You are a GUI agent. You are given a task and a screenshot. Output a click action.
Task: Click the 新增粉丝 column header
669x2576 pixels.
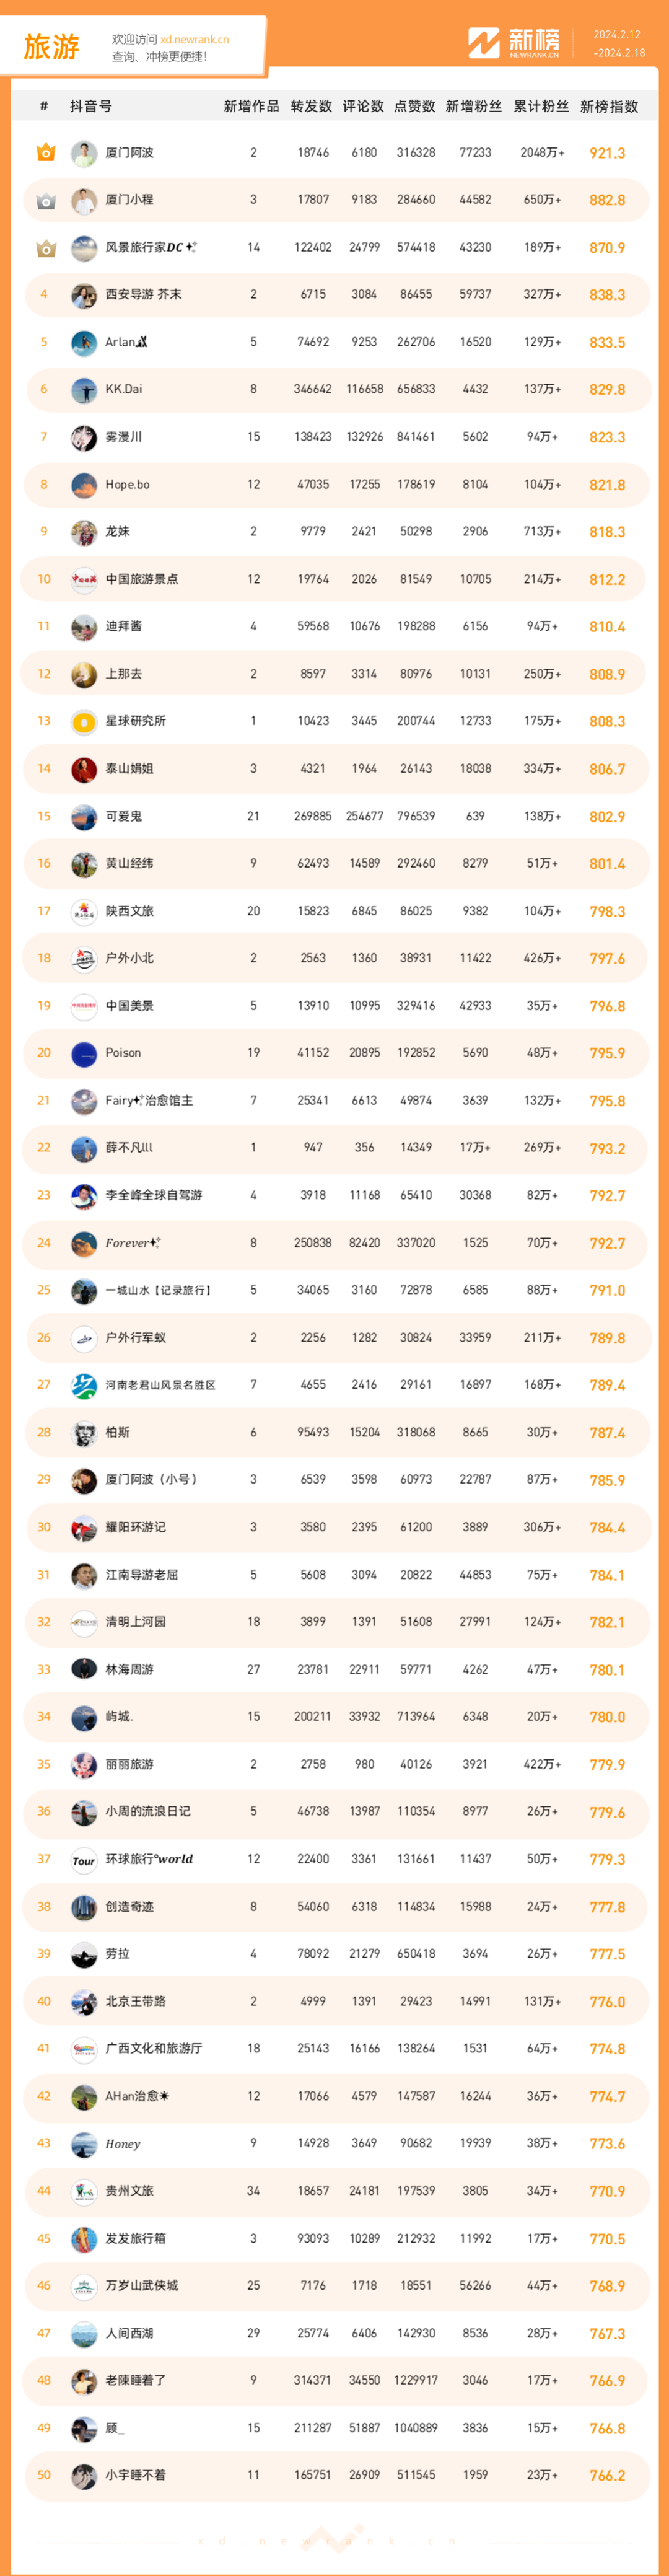pos(474,106)
